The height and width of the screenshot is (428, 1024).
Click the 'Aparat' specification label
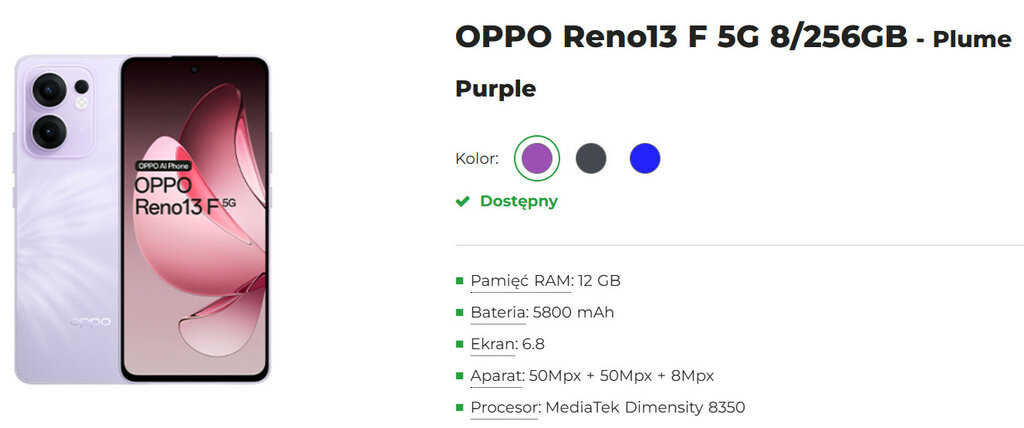coord(496,376)
